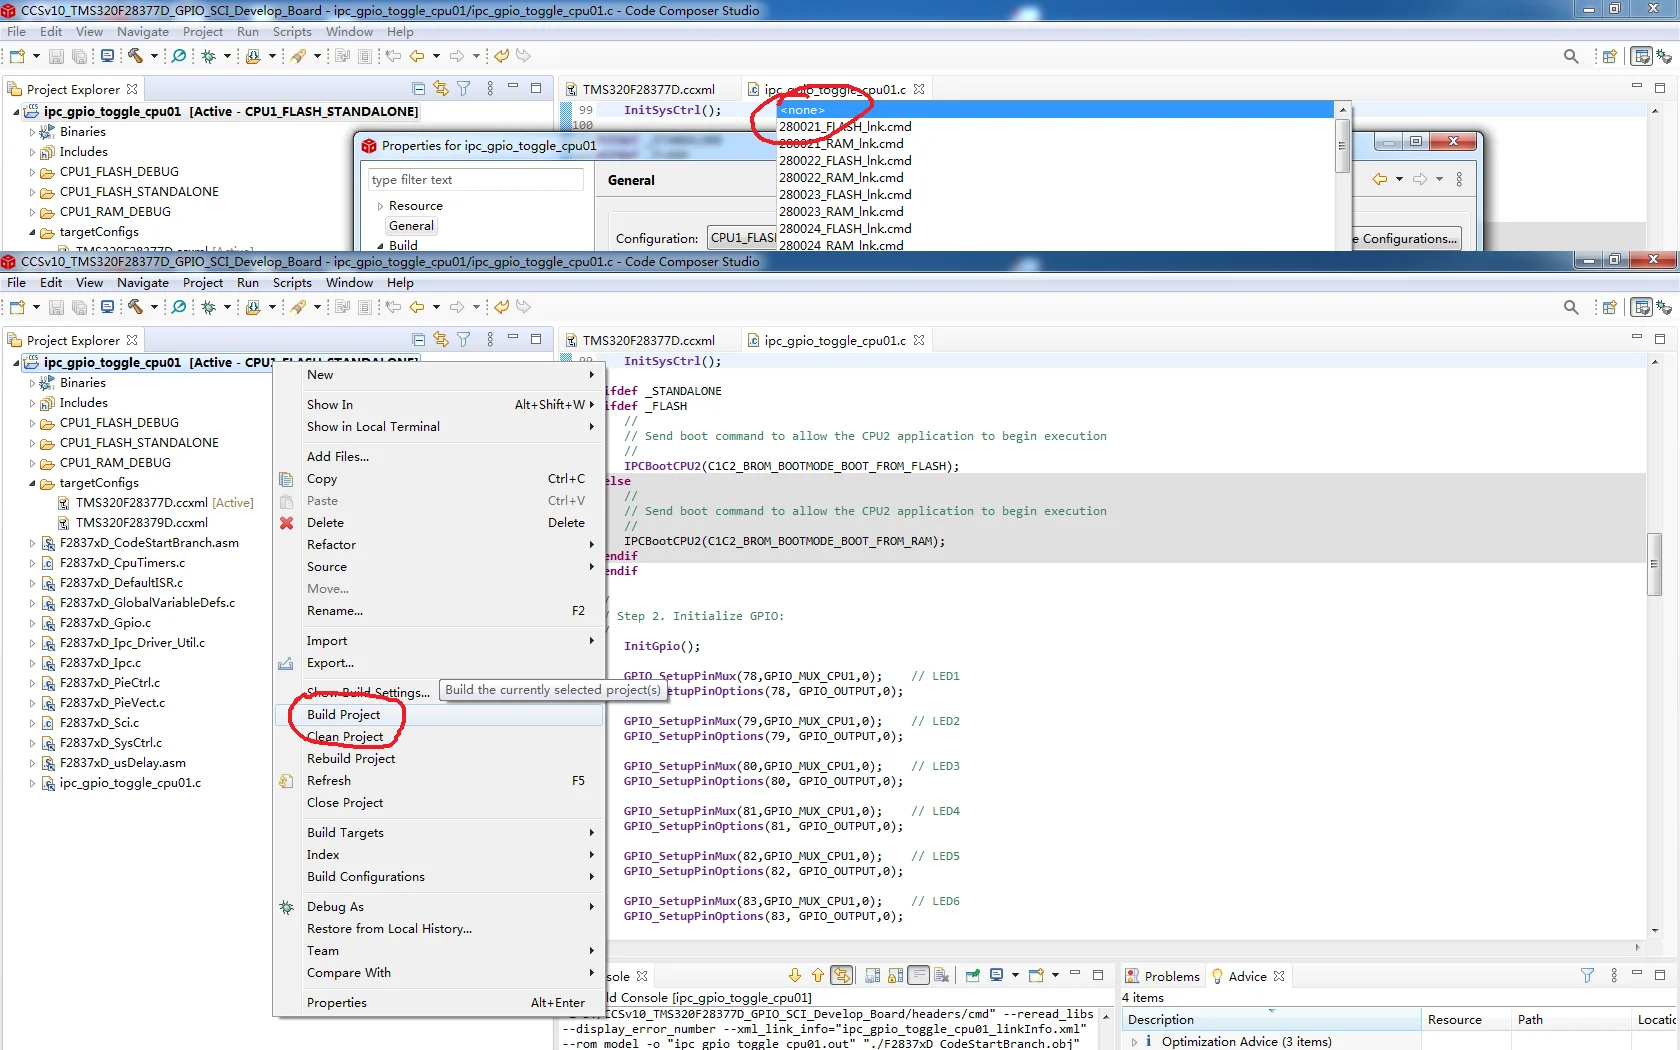This screenshot has height=1050, width=1680.
Task: Close the Advice tab with its X icon
Action: [1279, 976]
